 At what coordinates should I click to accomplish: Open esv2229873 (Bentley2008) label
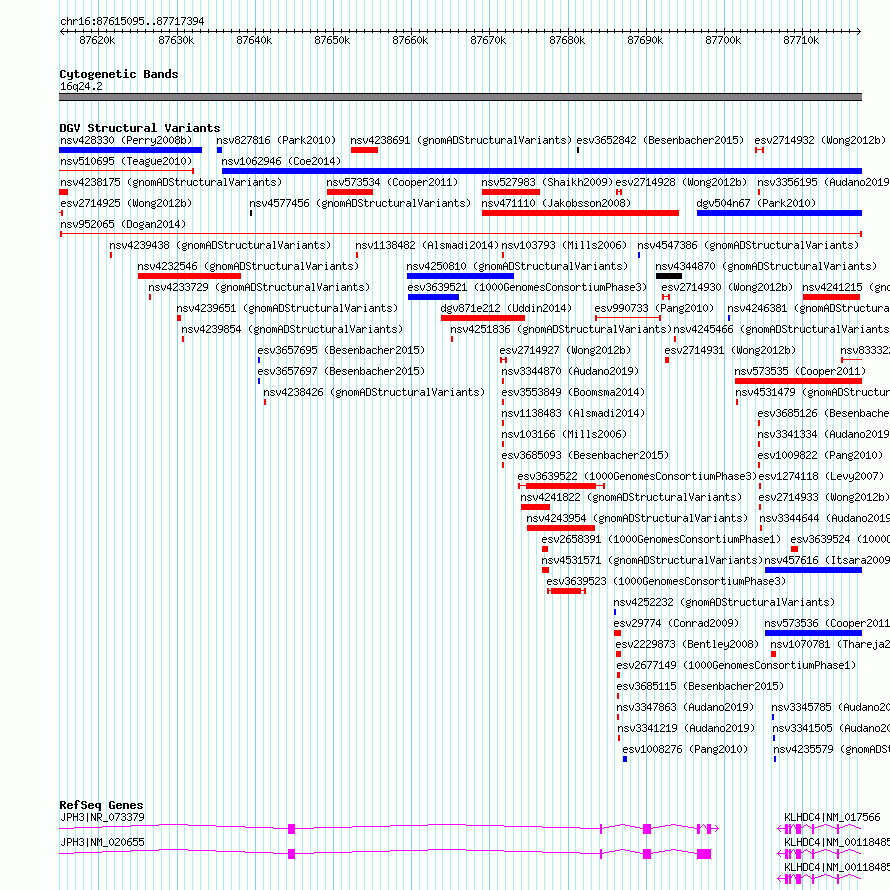(687, 644)
